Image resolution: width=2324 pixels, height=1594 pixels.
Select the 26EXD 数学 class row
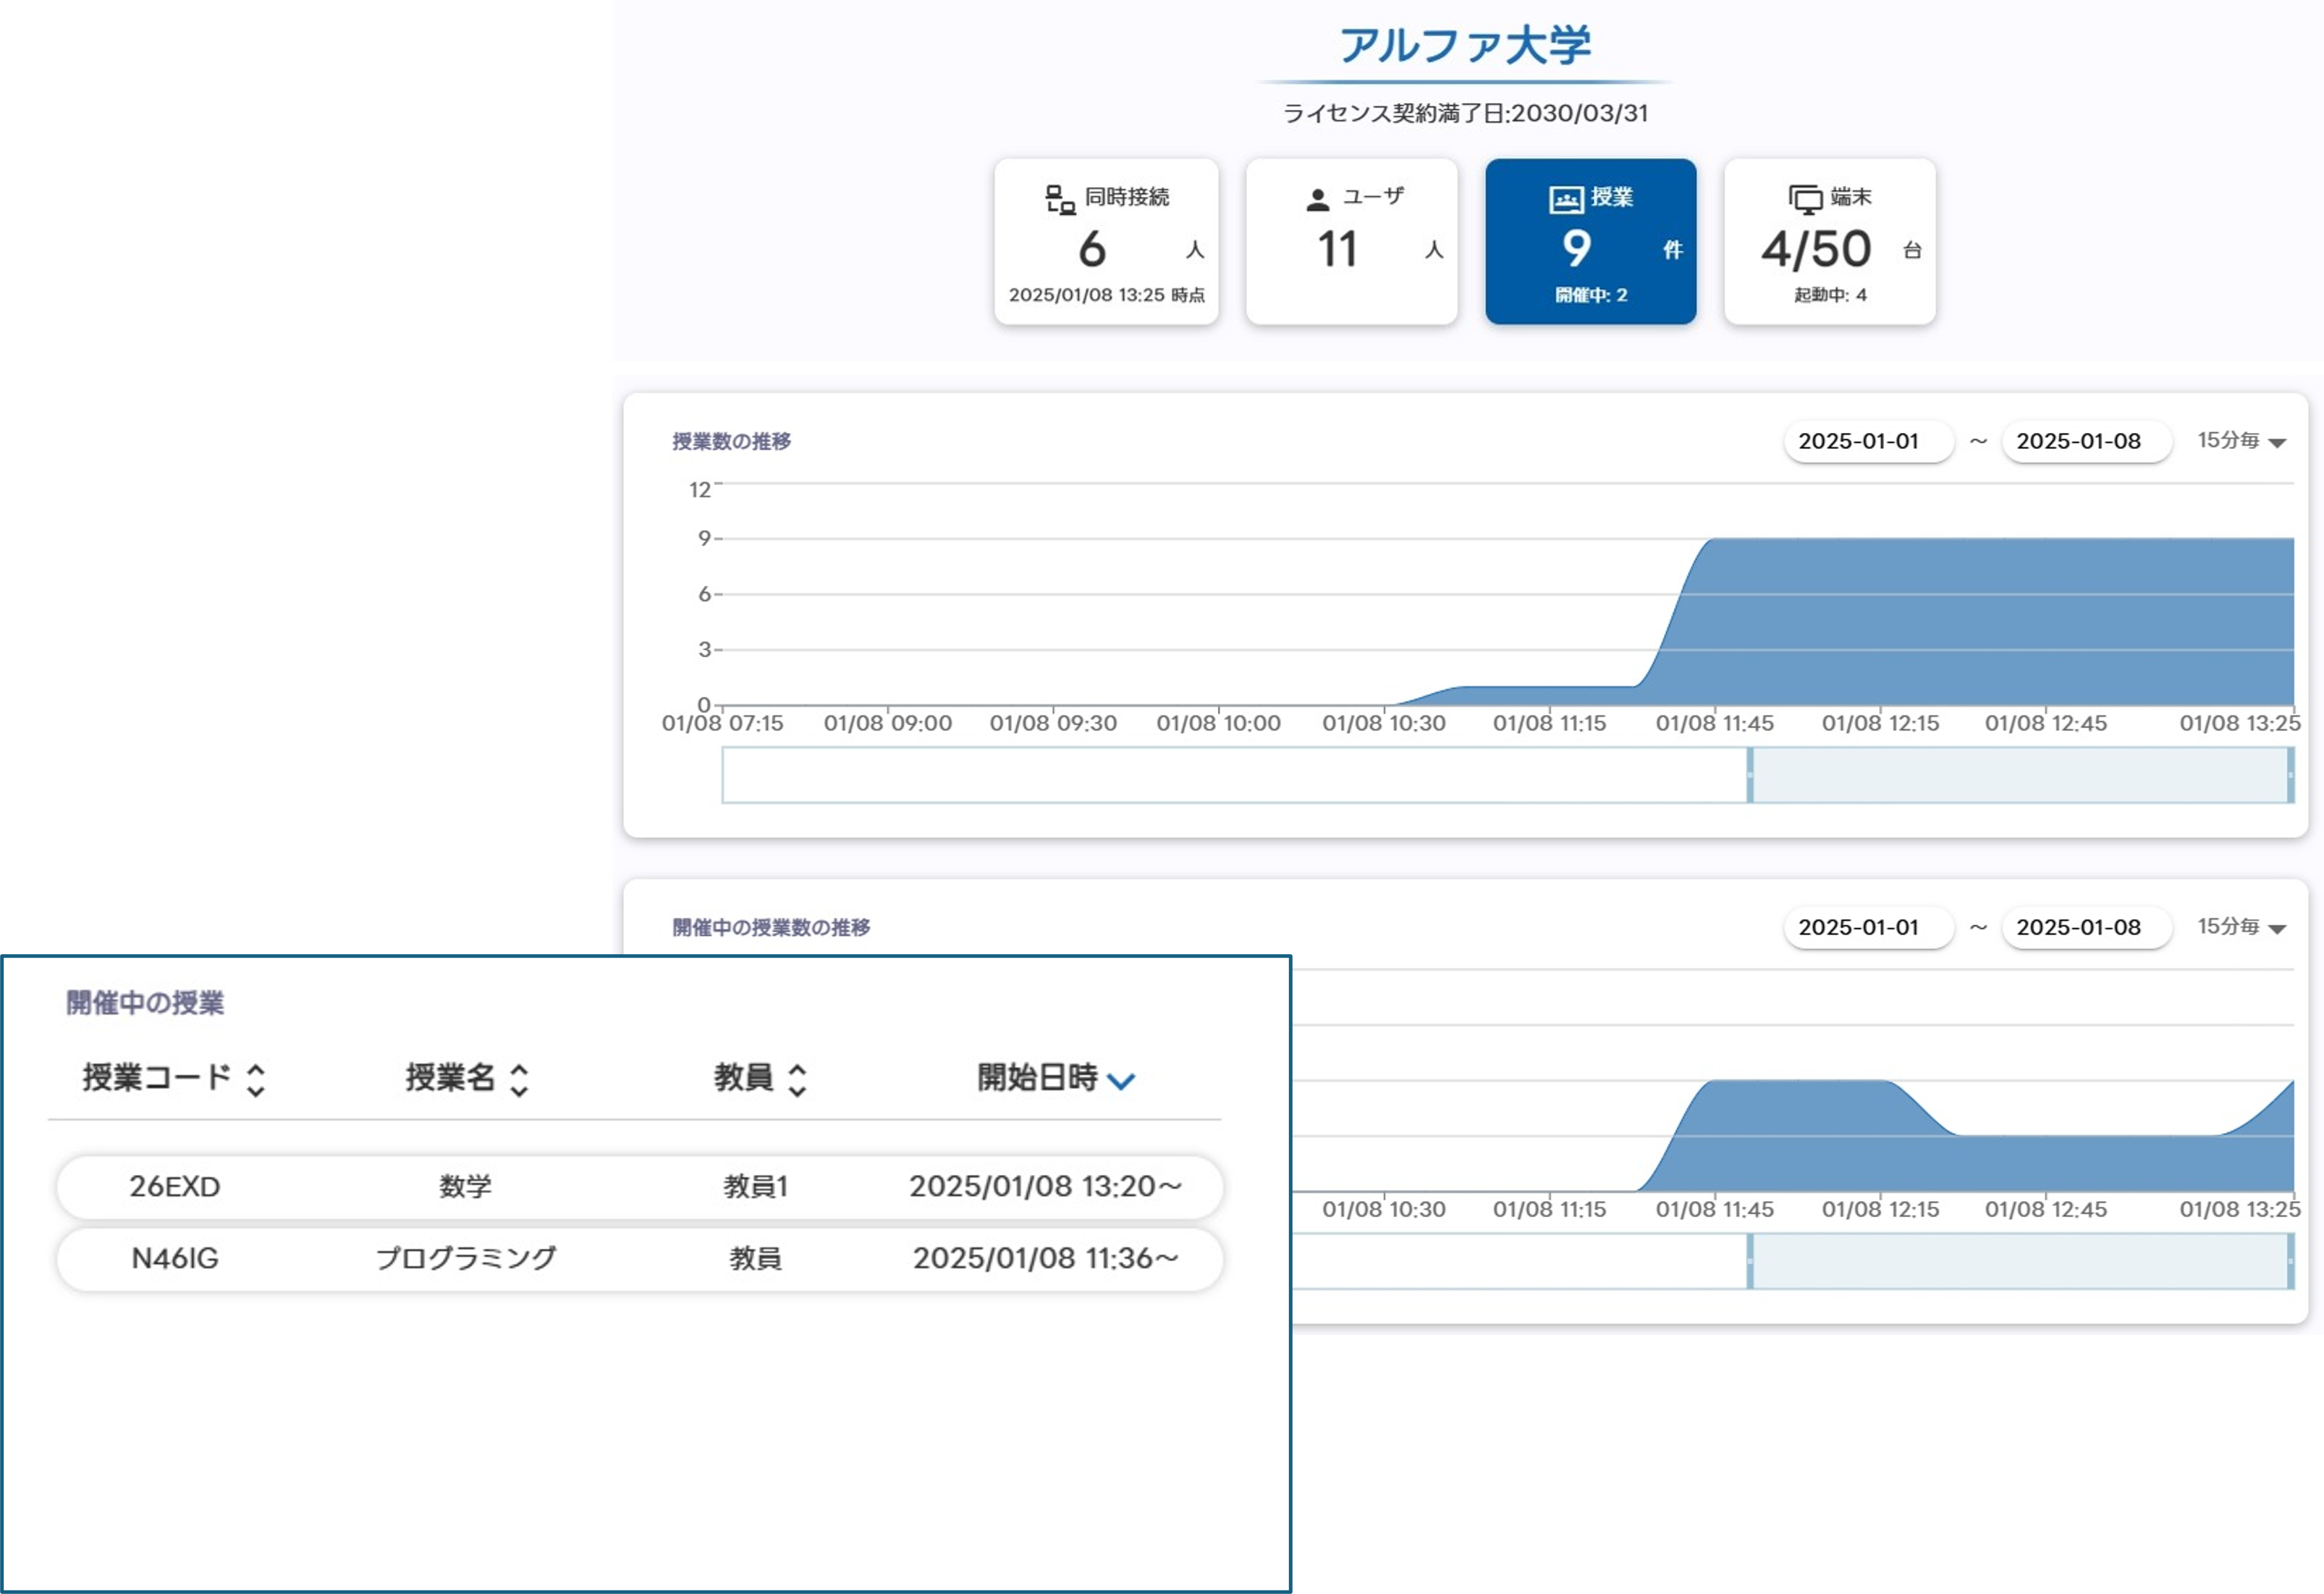point(640,1187)
